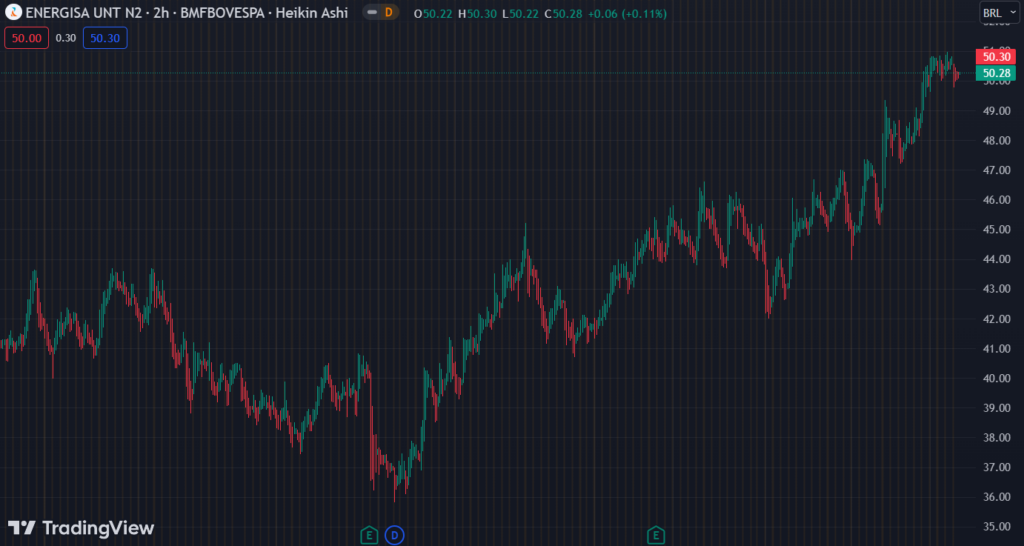Screen dimensions: 1024x546
Task: Open the BRL currency dropdown
Action: pos(1000,13)
